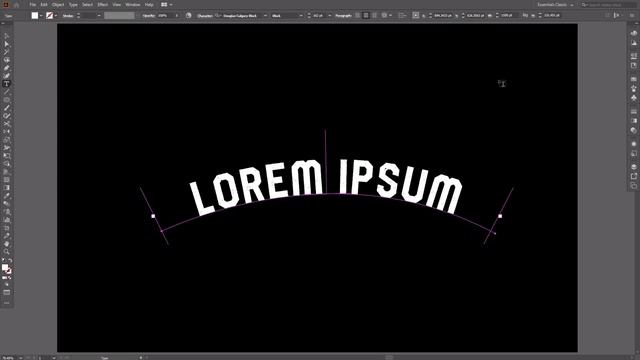Open the Help menu
The width and height of the screenshot is (640, 360).
149,4
